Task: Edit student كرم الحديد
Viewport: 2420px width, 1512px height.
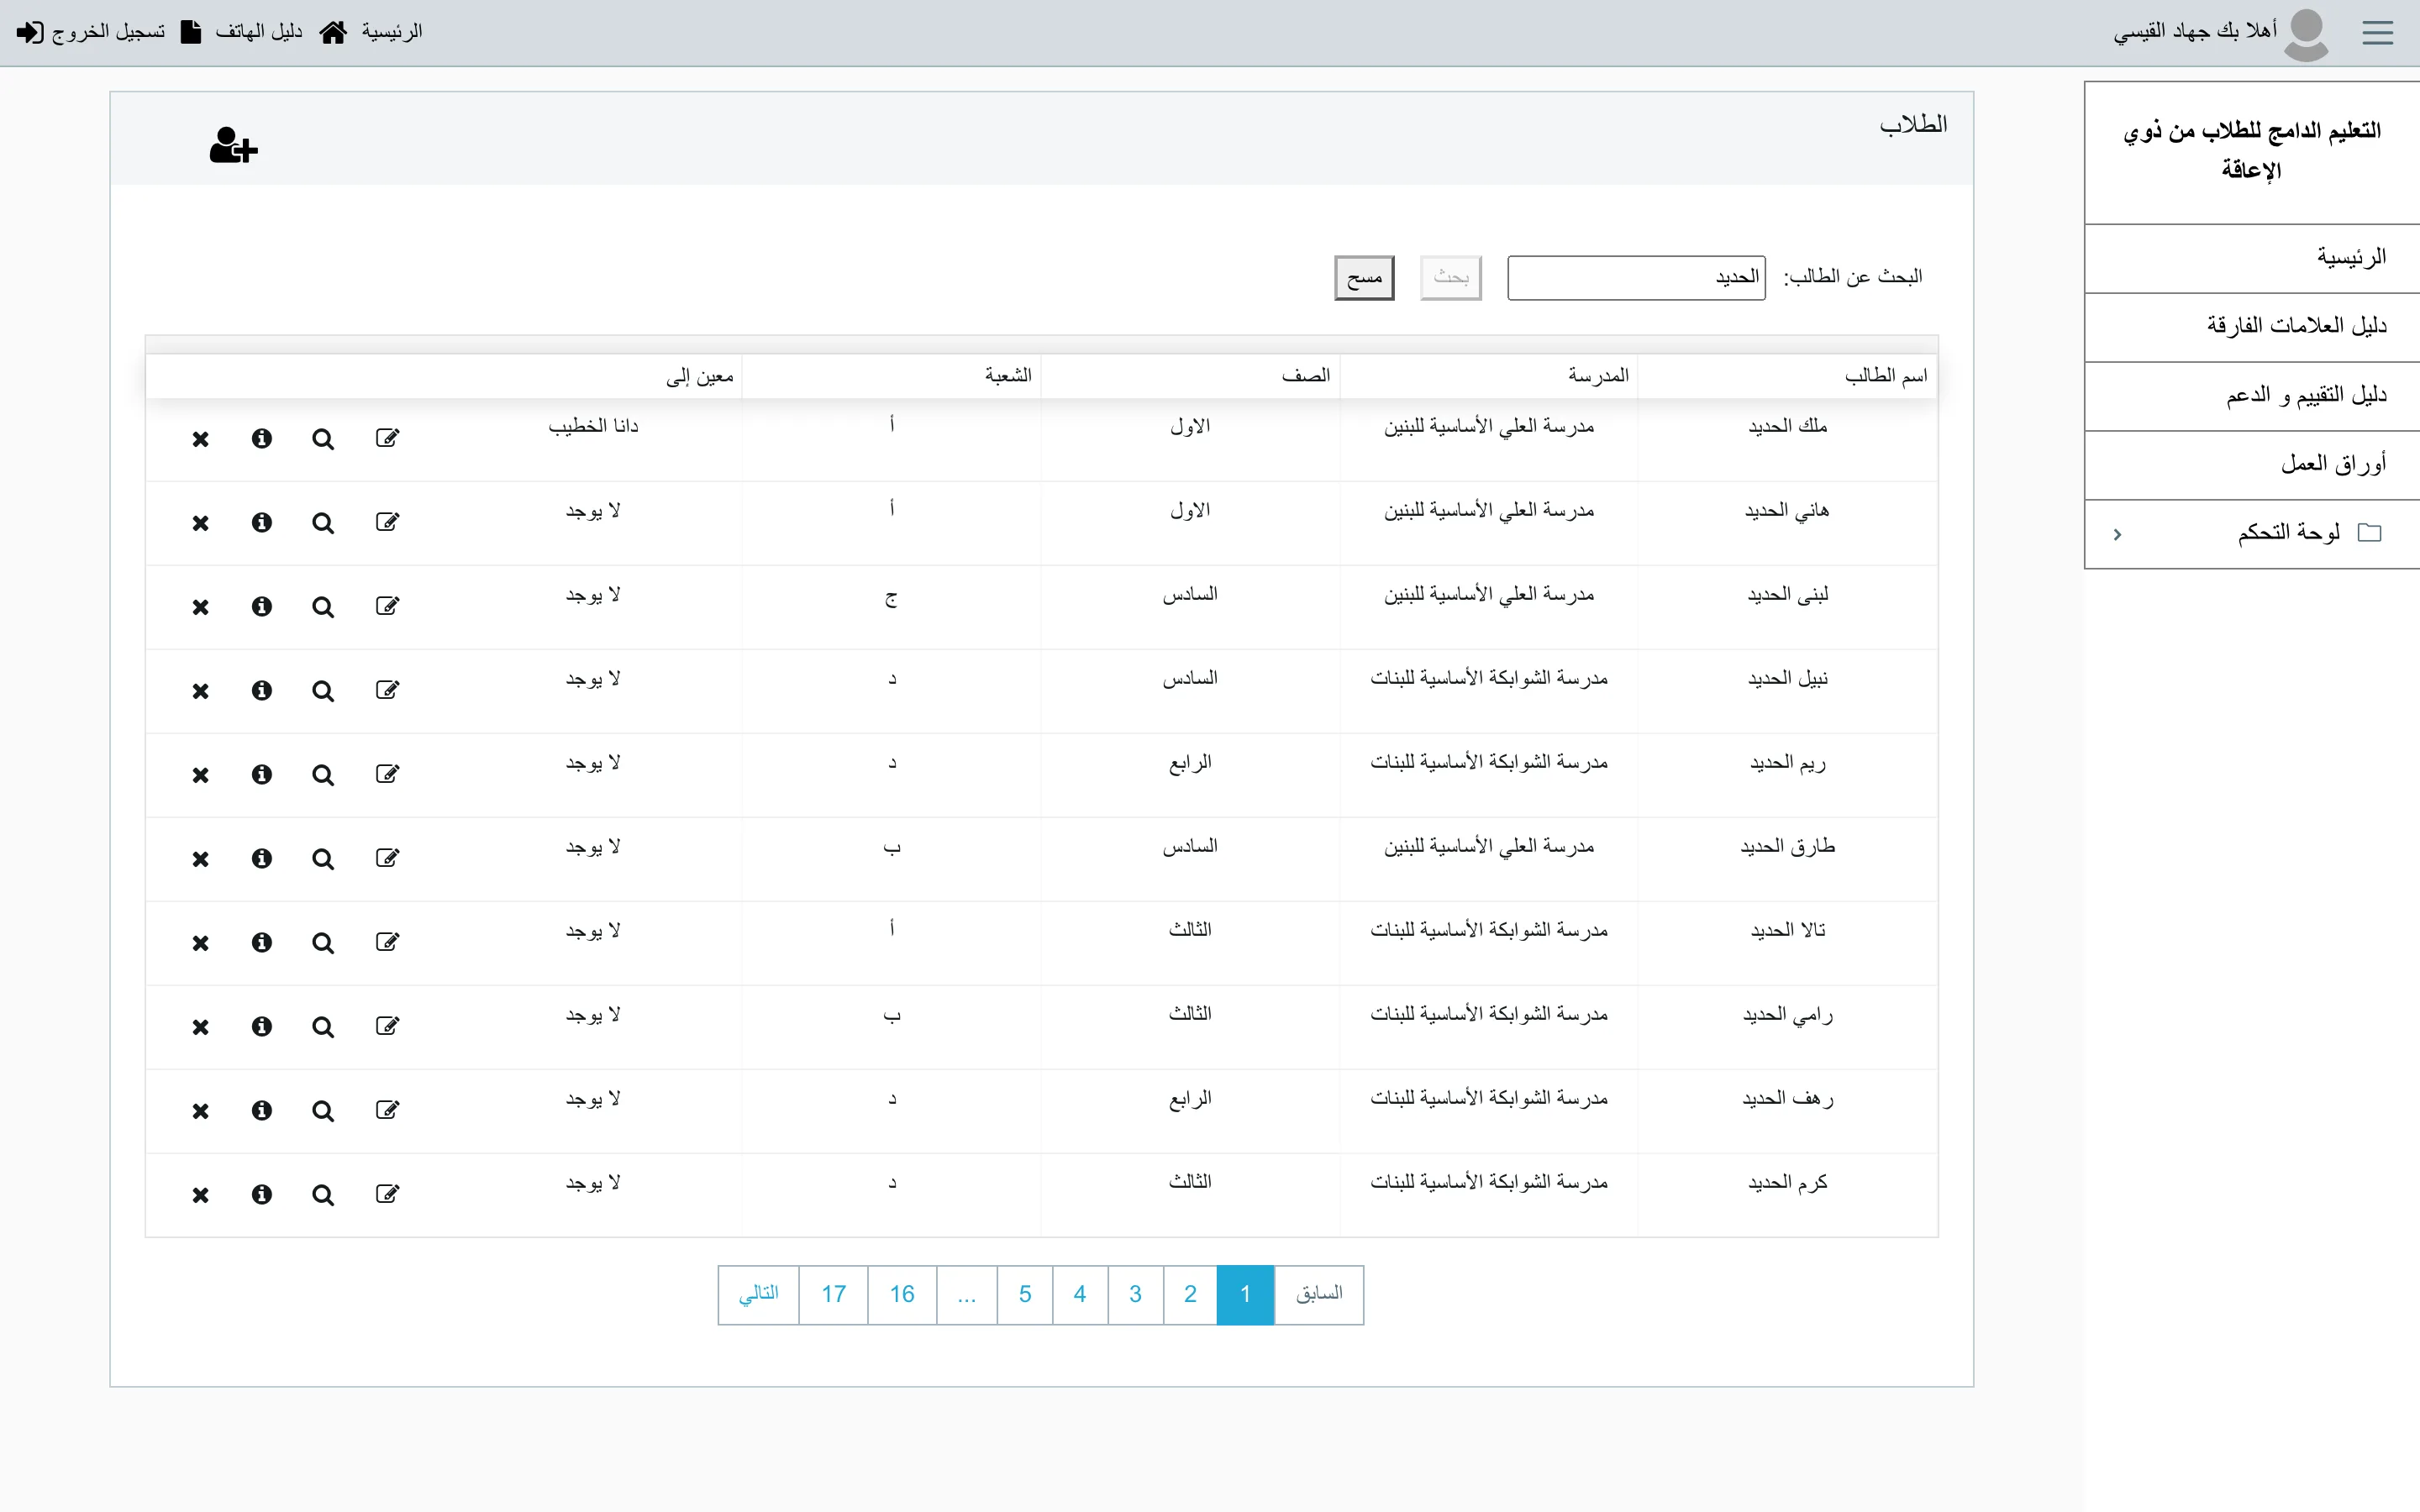Action: coord(387,1194)
